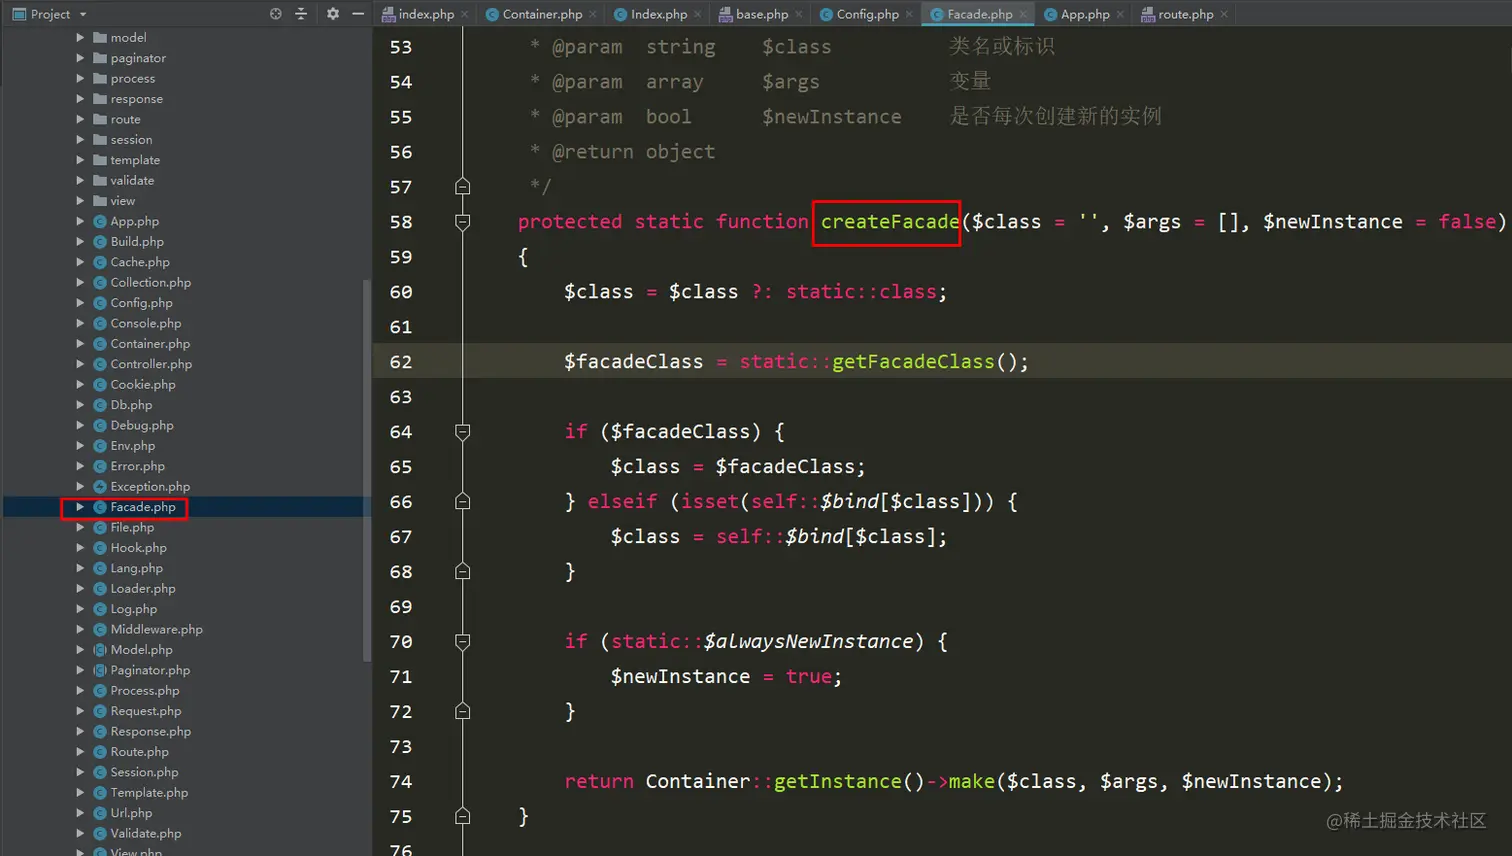Select Validate.php in the project tree
This screenshot has width=1512, height=856.
(x=146, y=833)
